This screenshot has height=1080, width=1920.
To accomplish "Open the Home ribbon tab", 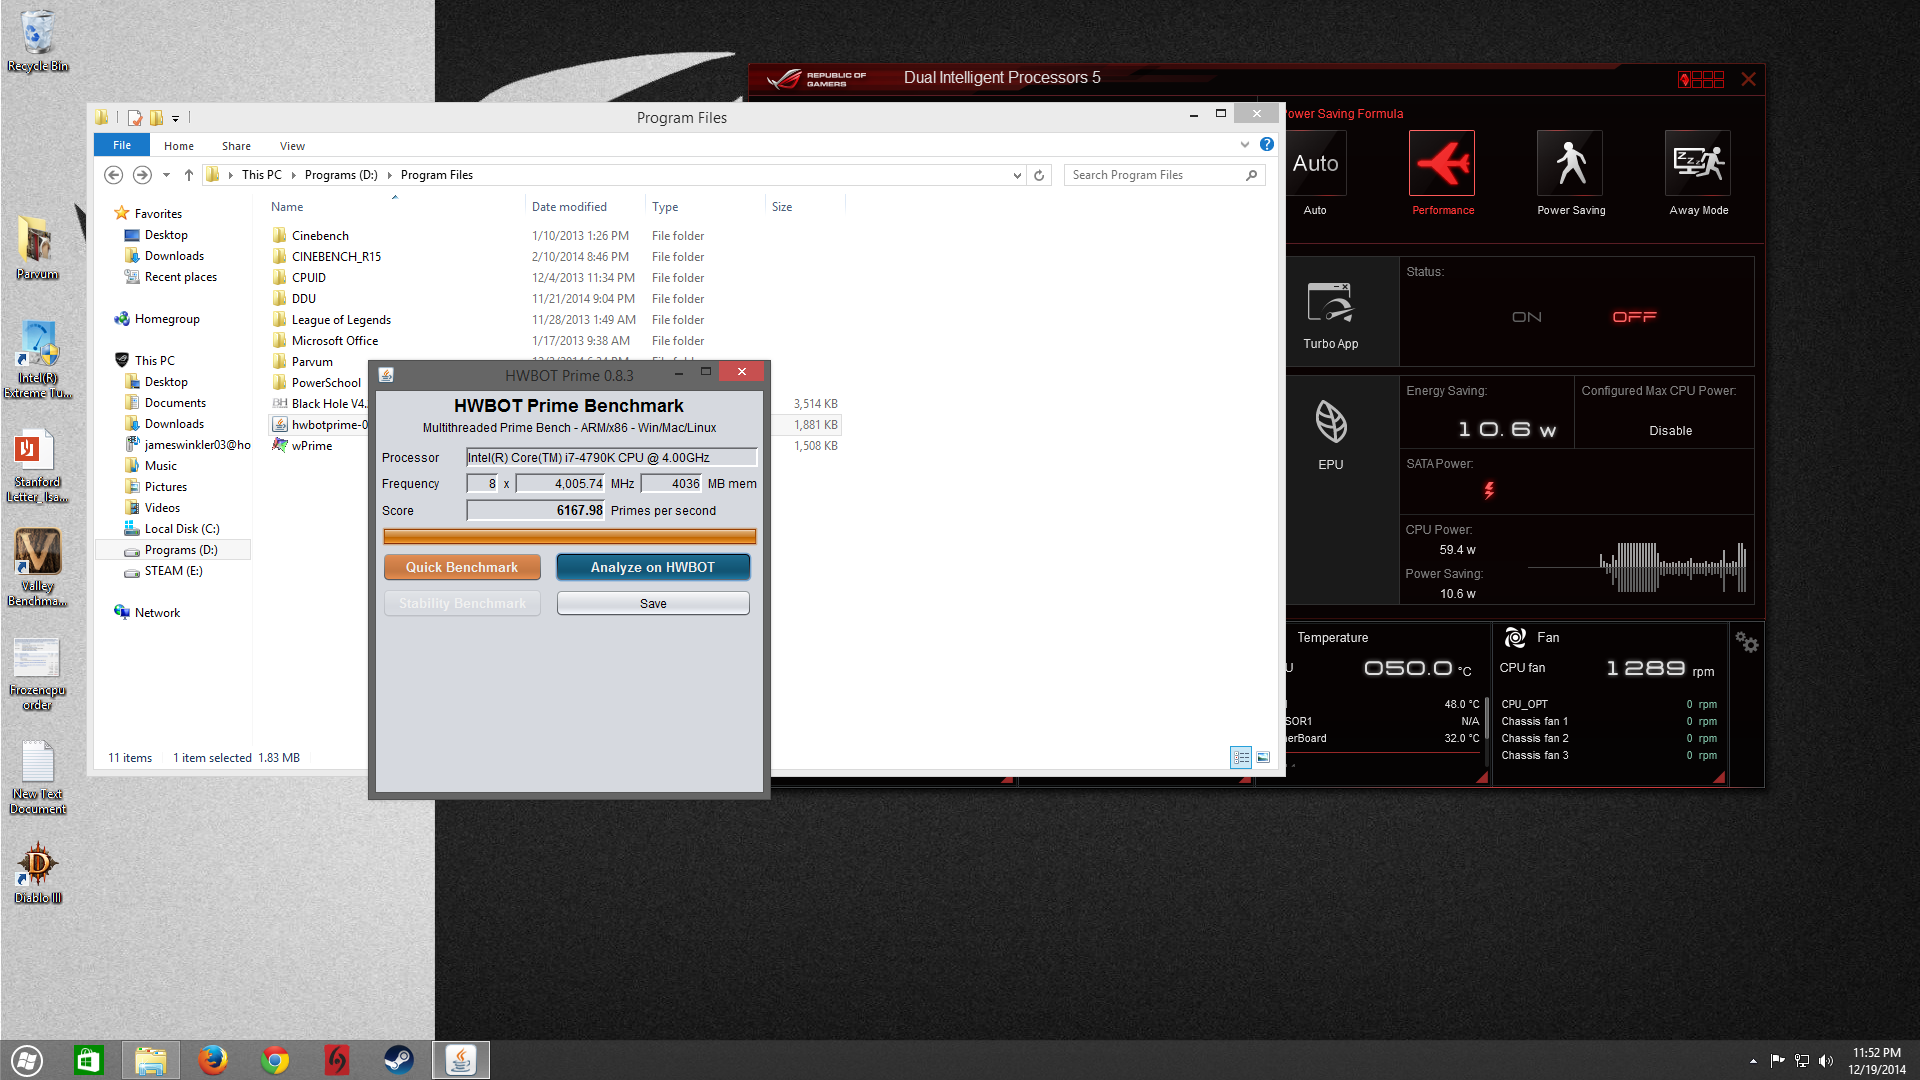I will coord(179,146).
